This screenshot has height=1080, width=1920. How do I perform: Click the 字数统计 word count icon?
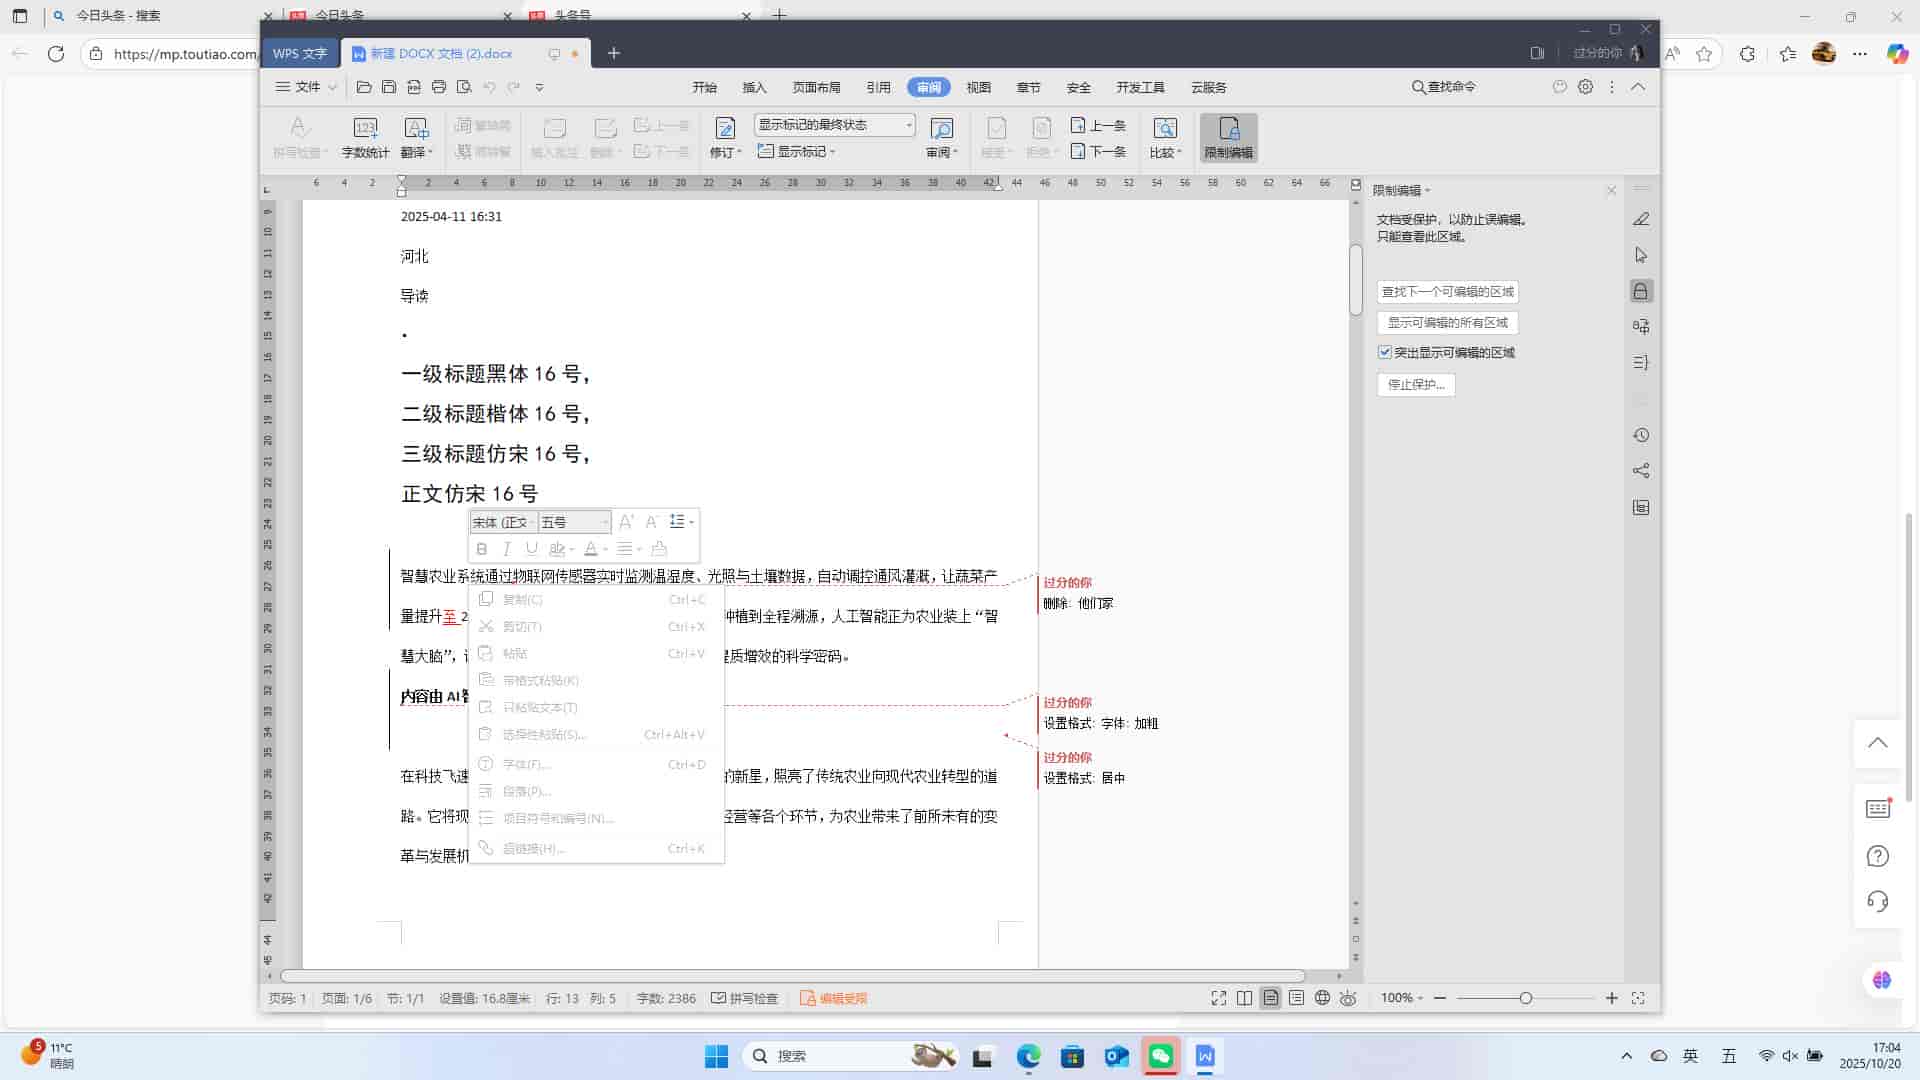pyautogui.click(x=365, y=138)
